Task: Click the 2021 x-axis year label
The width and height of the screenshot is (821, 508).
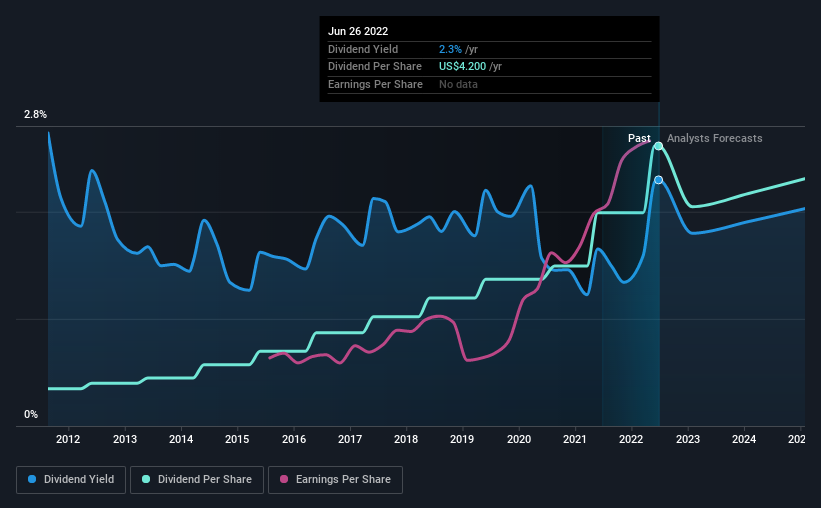Action: [574, 439]
